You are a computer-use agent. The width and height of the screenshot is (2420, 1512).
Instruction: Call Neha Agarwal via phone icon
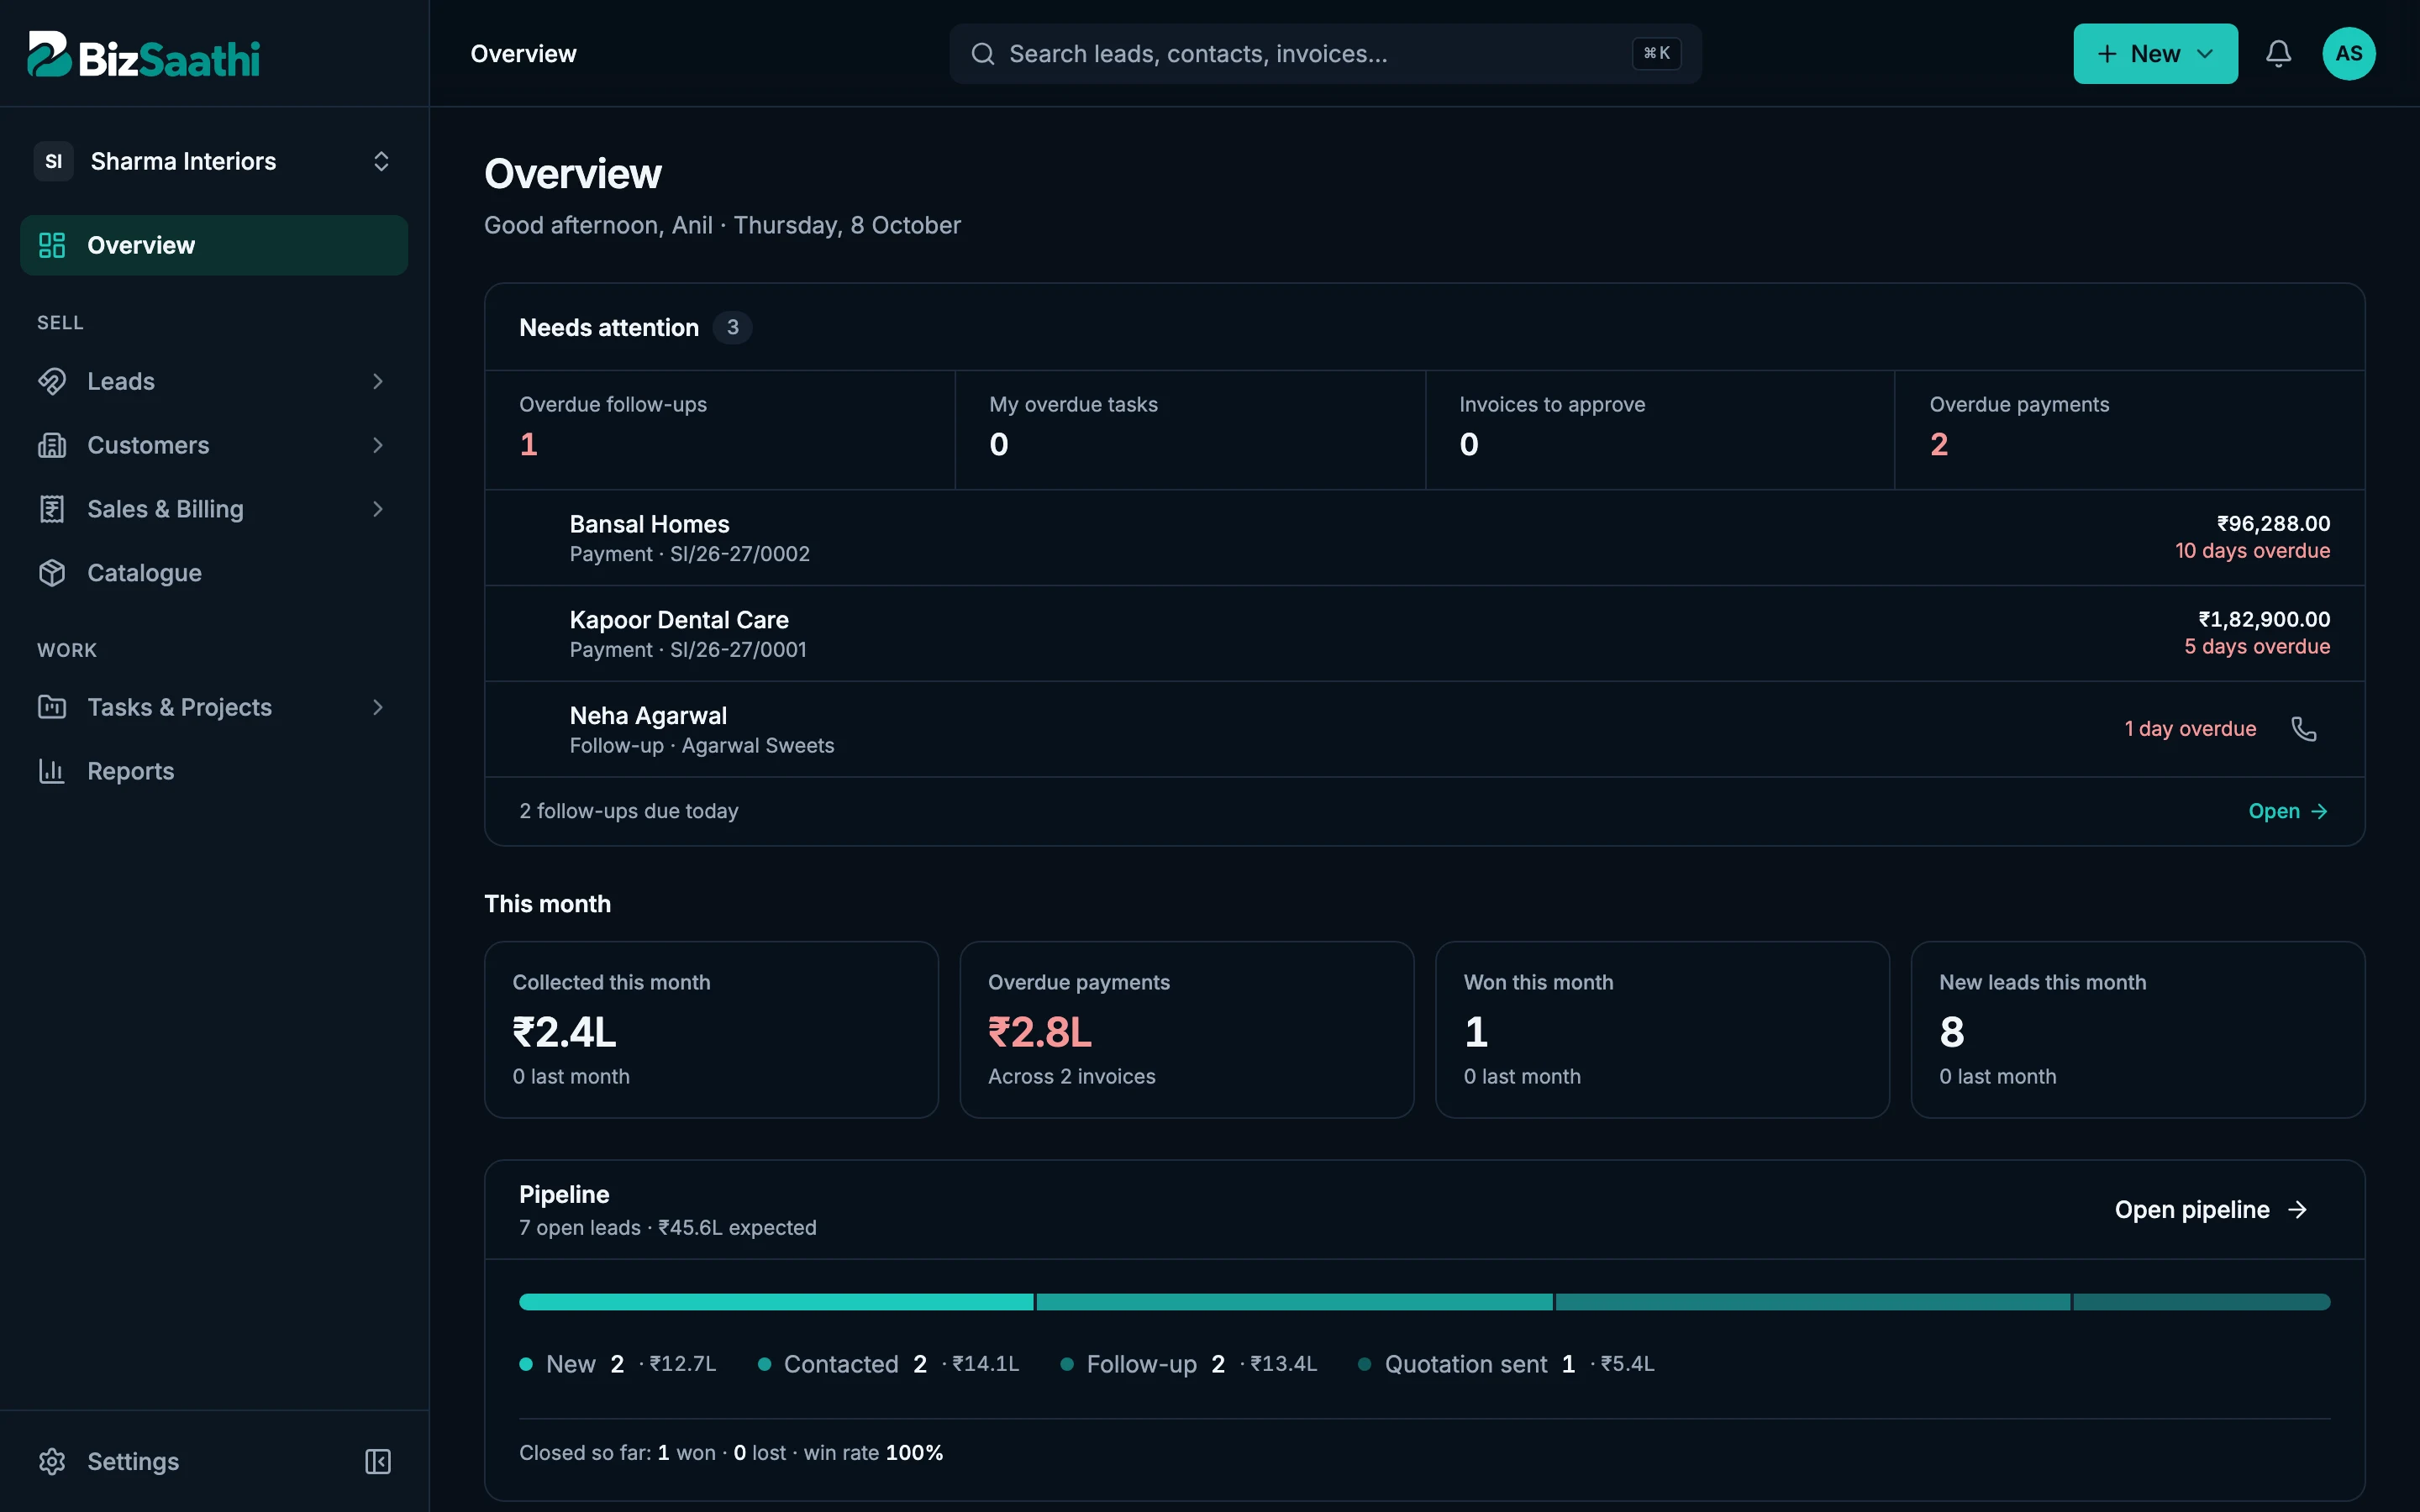[x=2303, y=729]
